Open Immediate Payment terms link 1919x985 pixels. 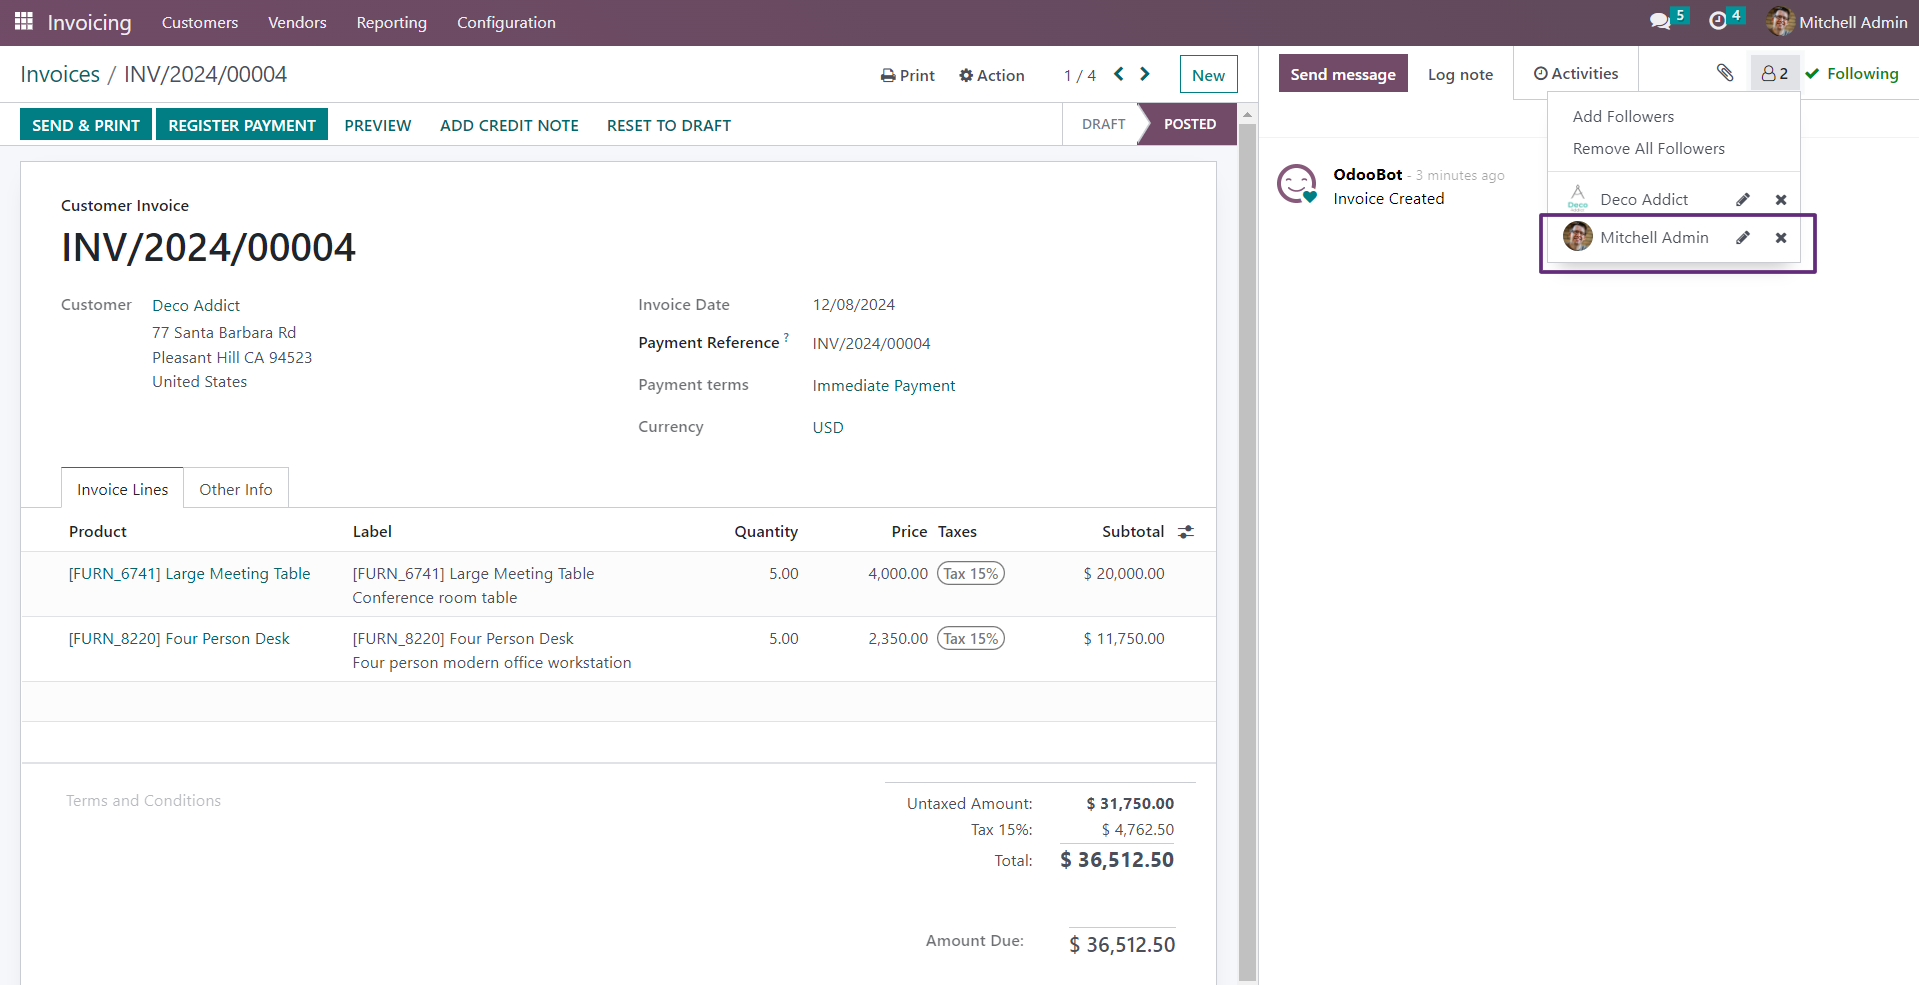tap(884, 386)
